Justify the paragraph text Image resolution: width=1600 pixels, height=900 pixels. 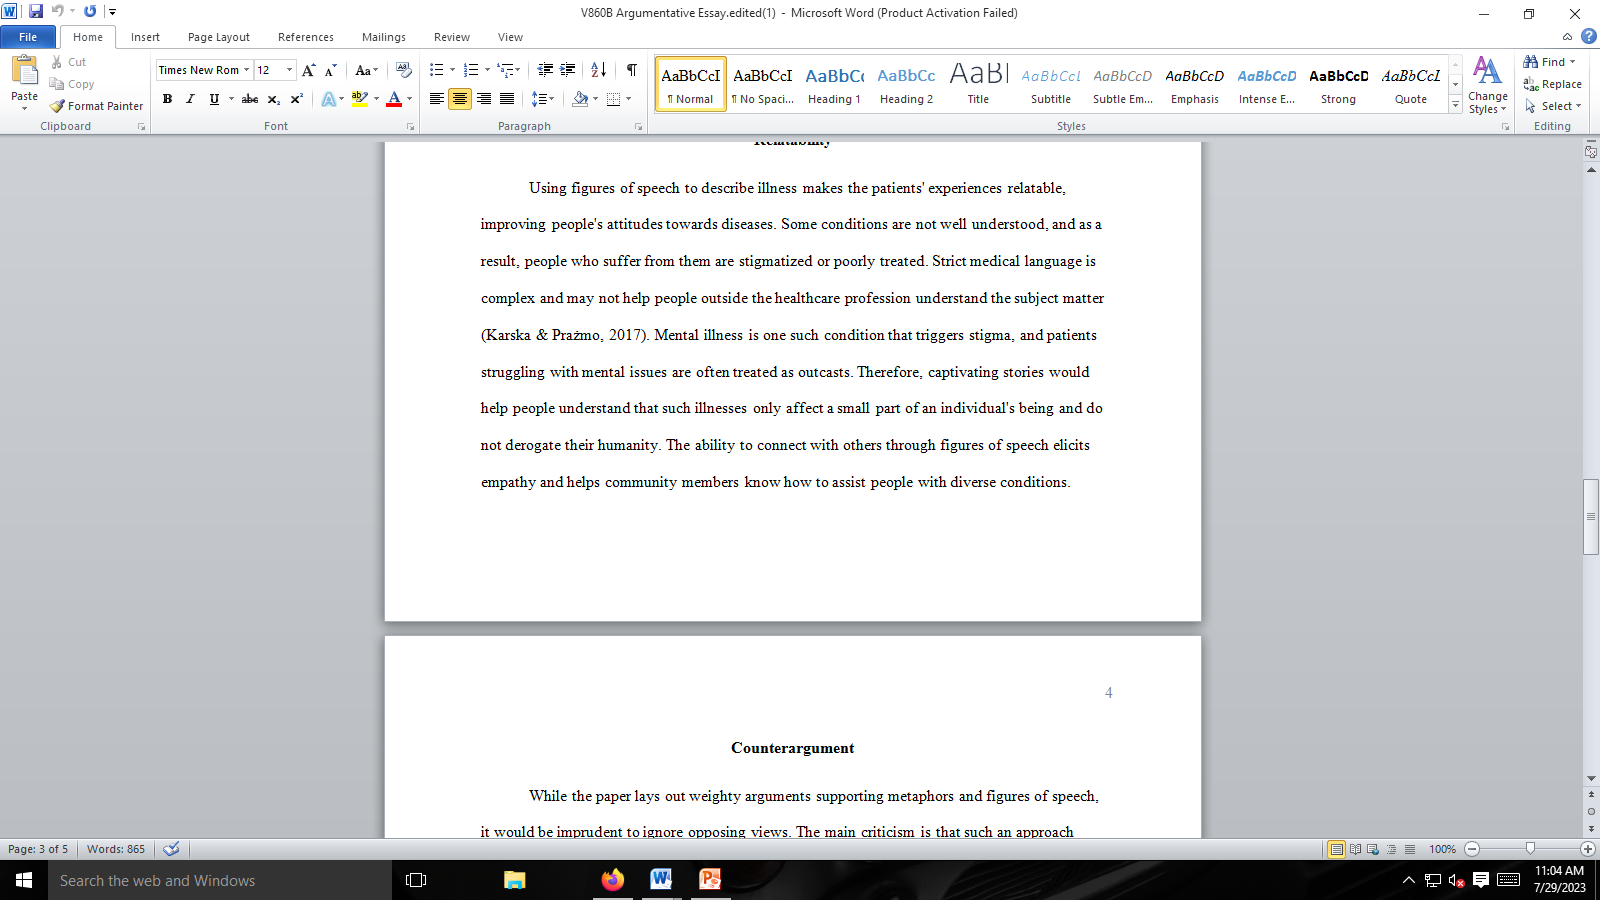[507, 99]
